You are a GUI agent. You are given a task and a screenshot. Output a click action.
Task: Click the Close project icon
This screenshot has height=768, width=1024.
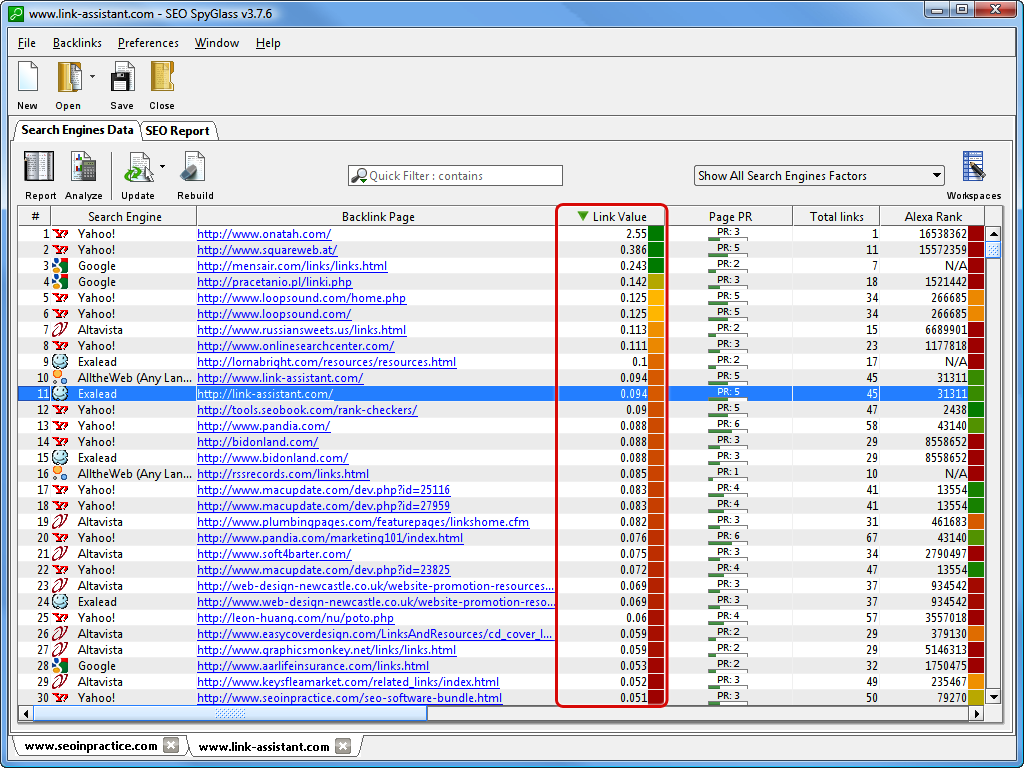pos(162,78)
